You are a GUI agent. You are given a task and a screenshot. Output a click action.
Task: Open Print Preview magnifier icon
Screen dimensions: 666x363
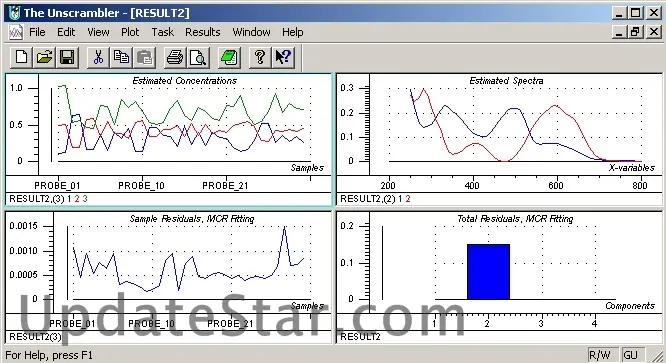tap(198, 57)
